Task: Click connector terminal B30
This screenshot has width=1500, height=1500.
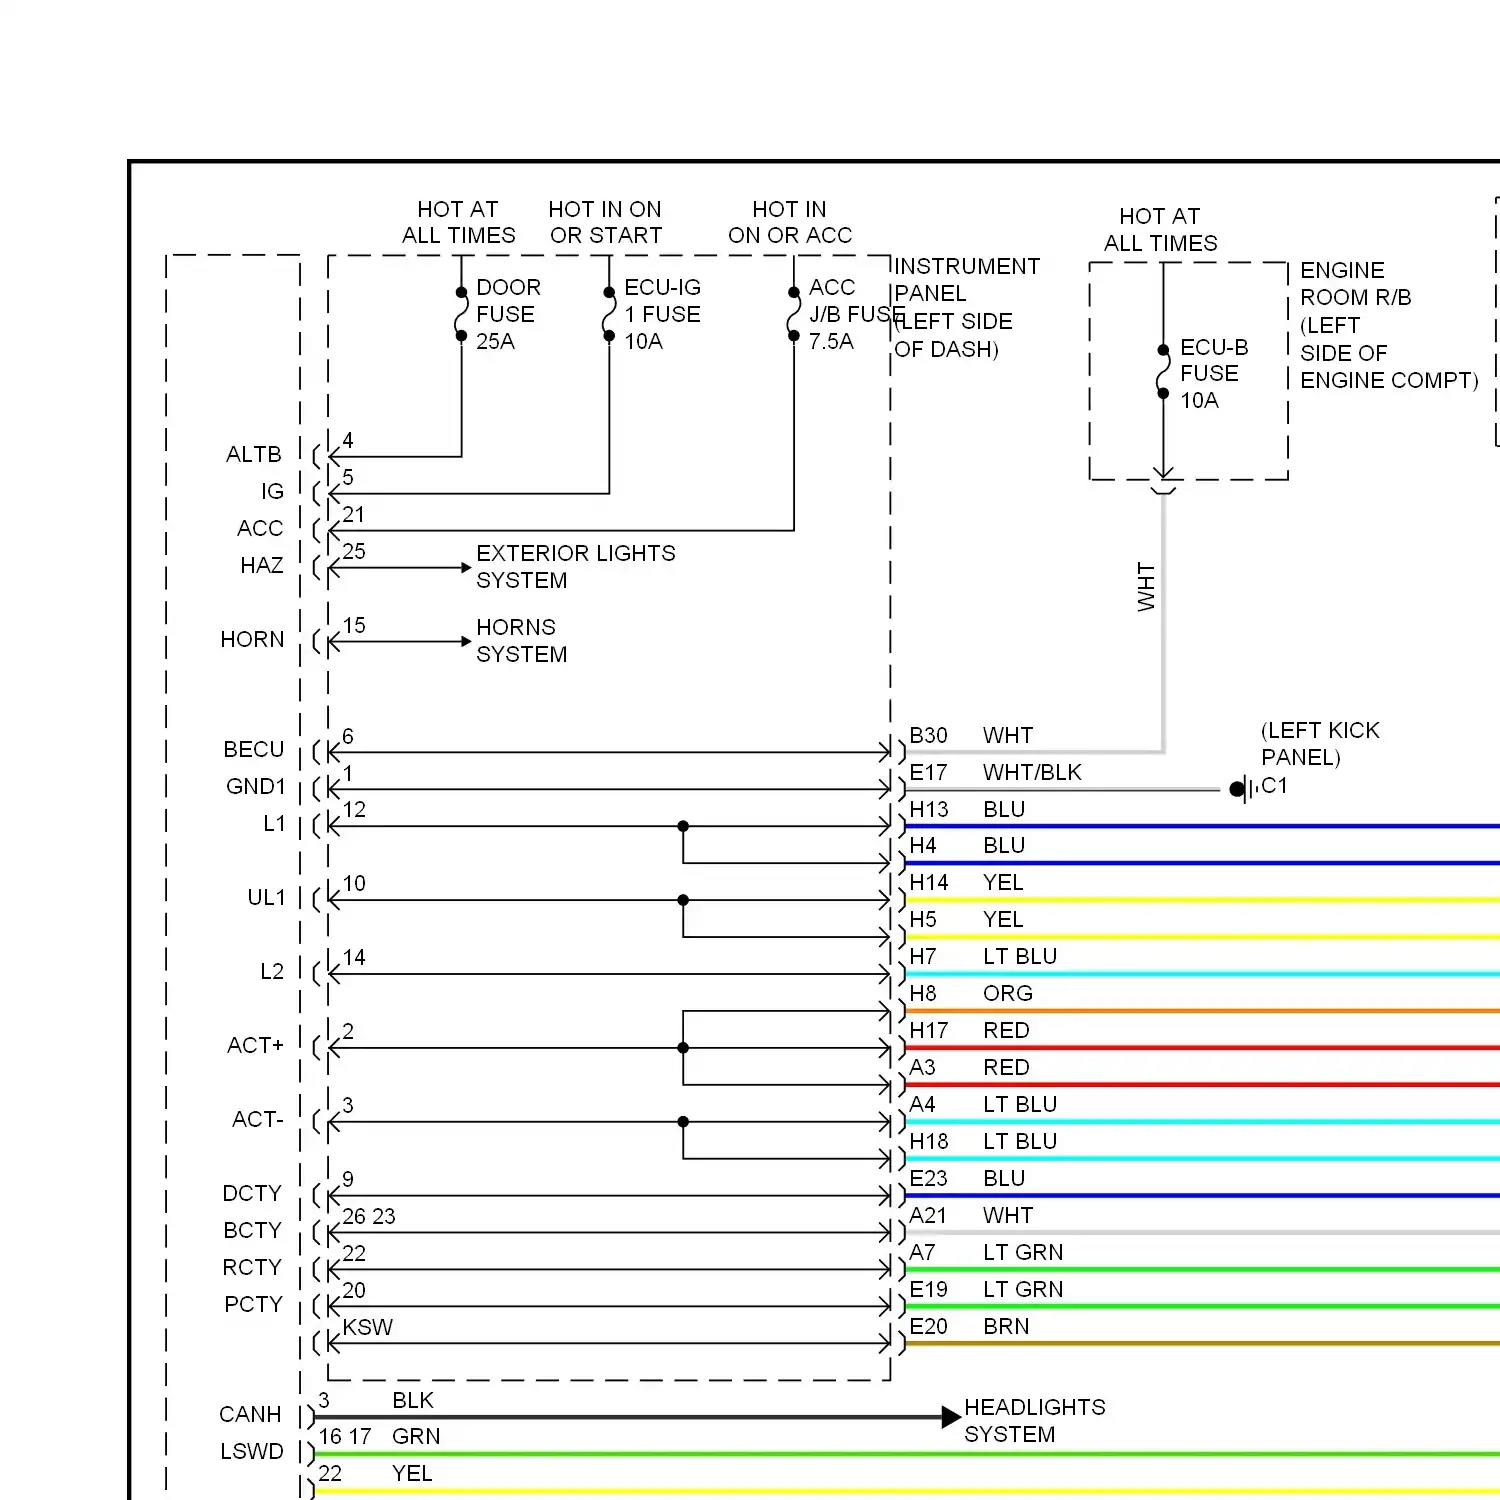Action: [x=928, y=735]
